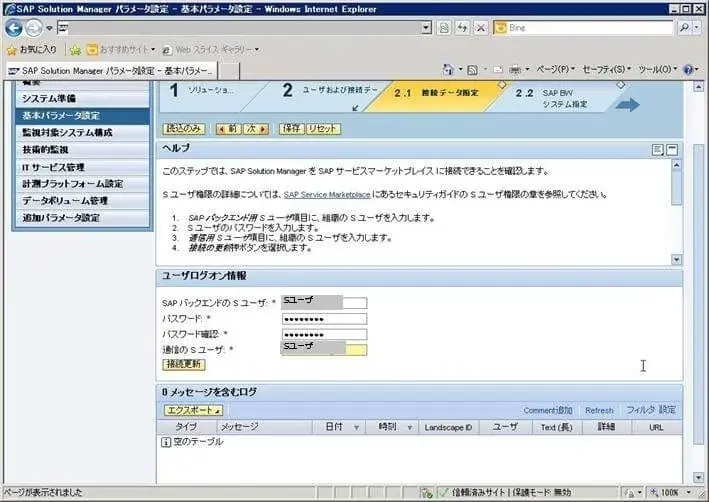Screen dimensions: 709x502
Task: Click the パスワード確認 input field
Action: (324, 335)
